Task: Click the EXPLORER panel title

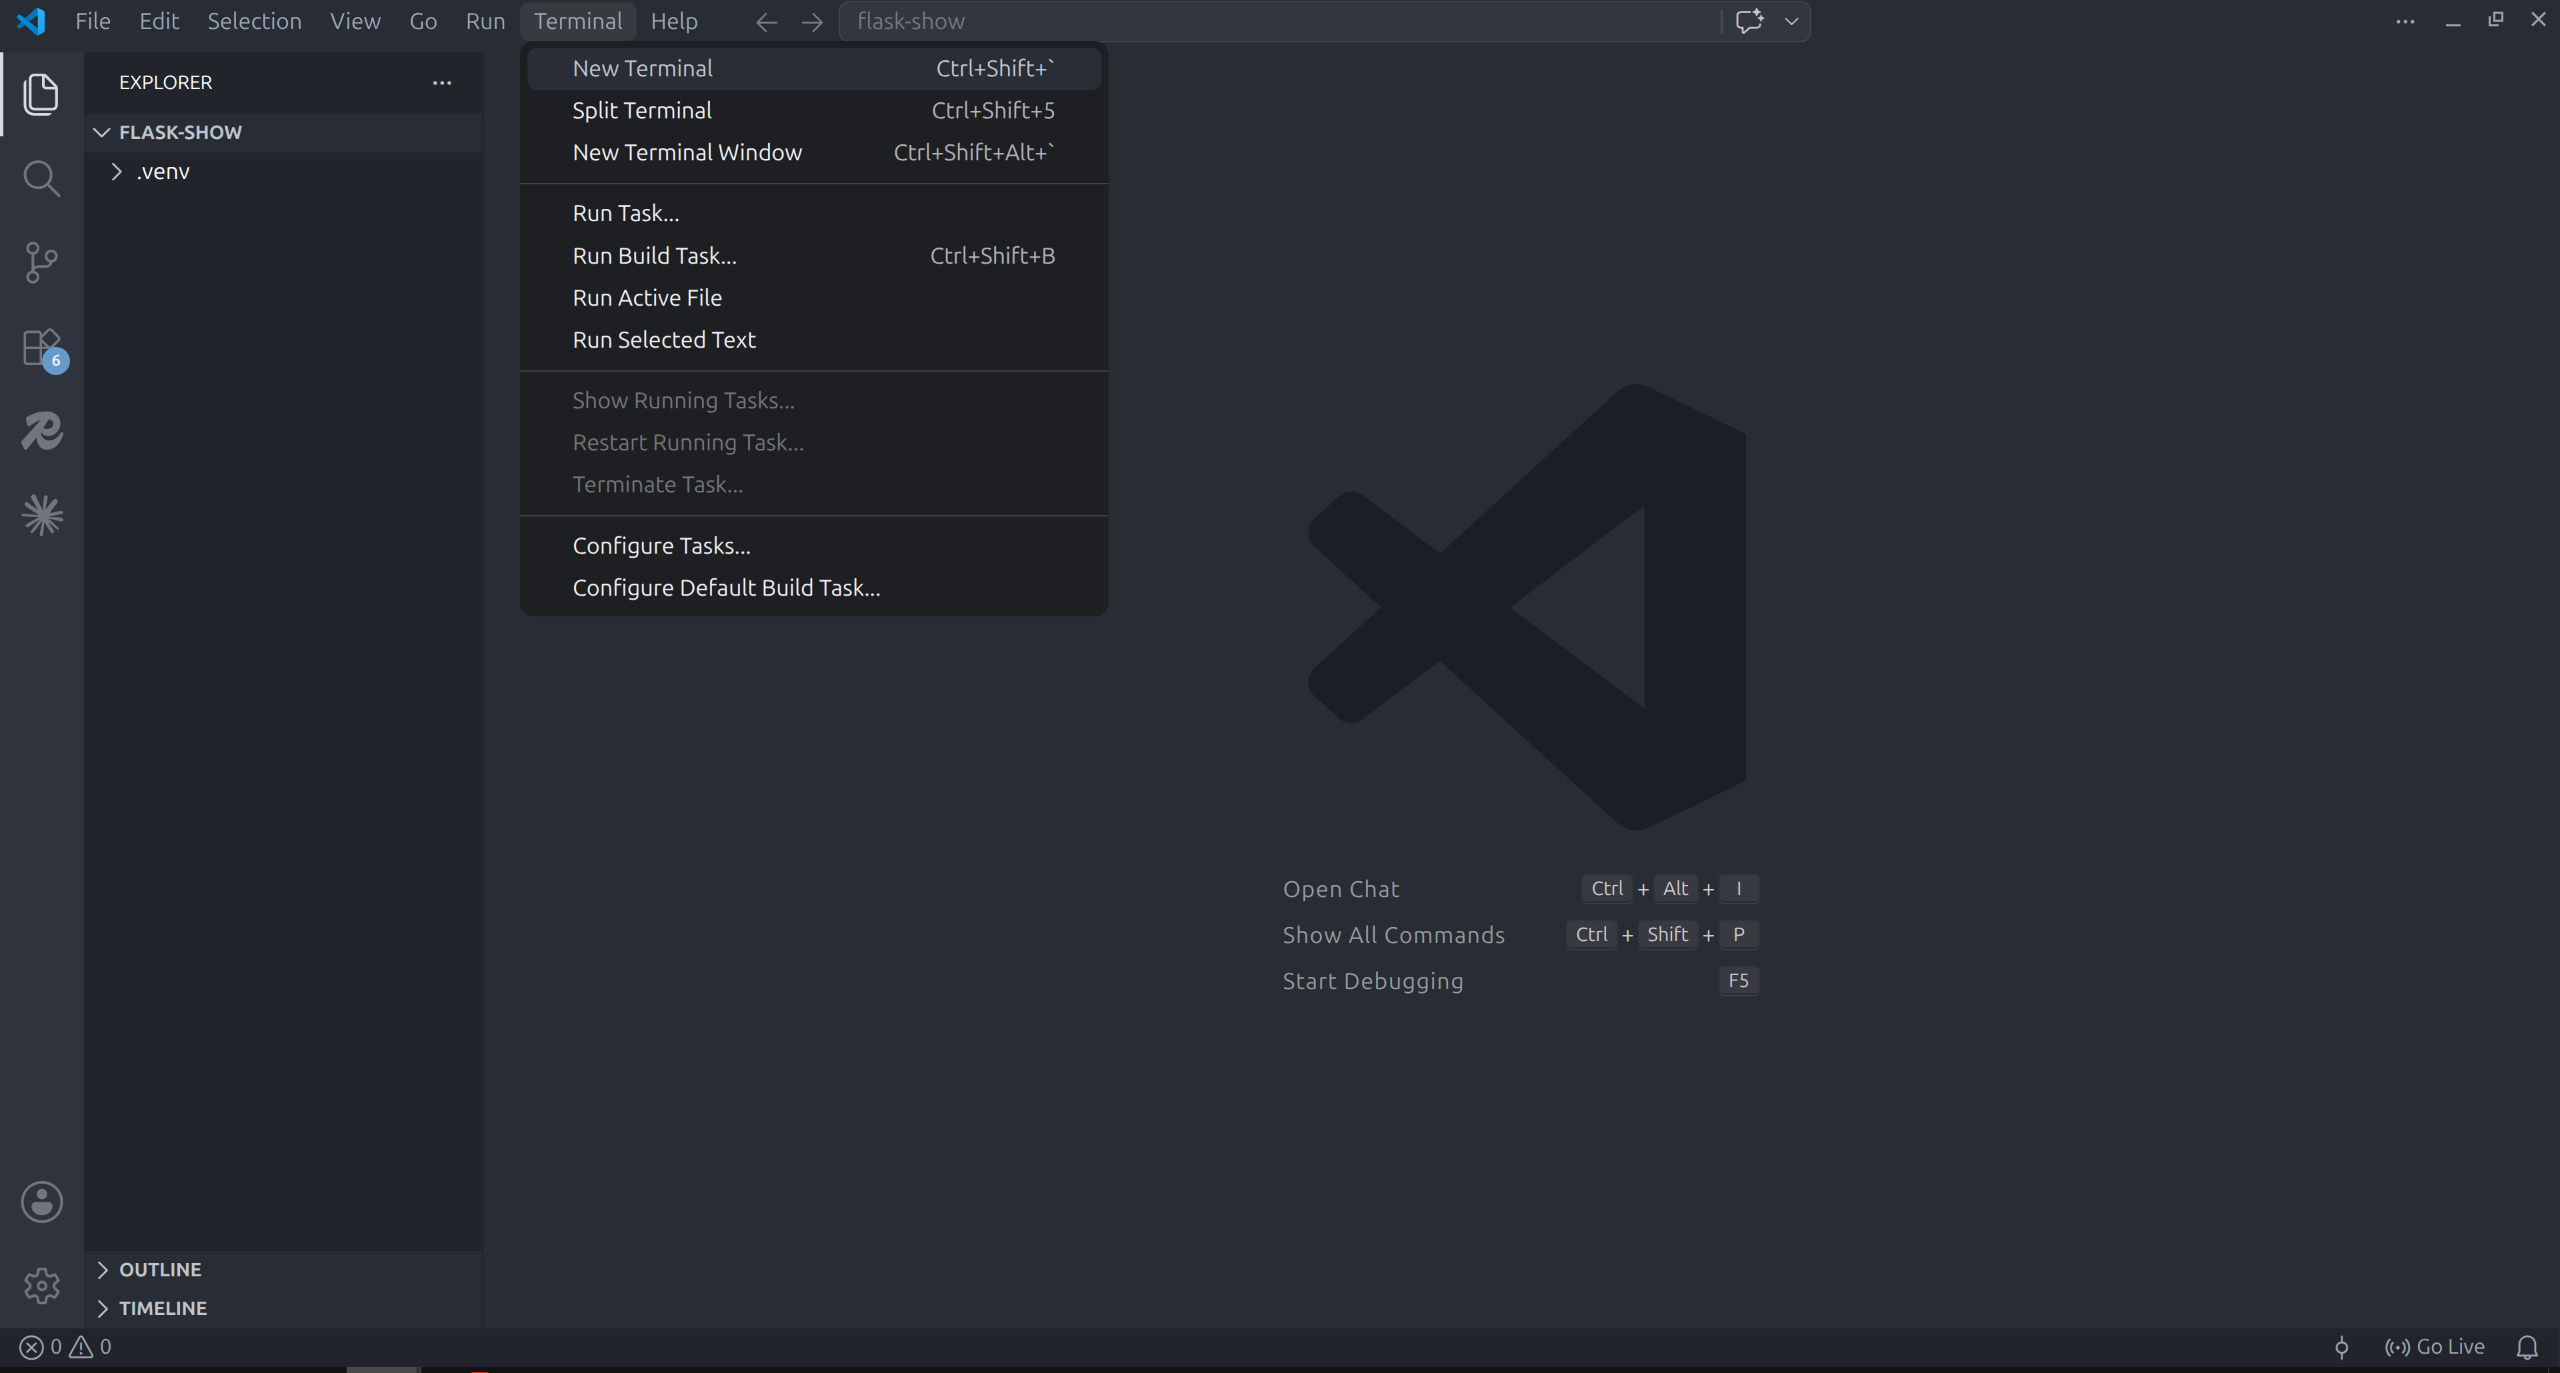Action: pyautogui.click(x=166, y=83)
